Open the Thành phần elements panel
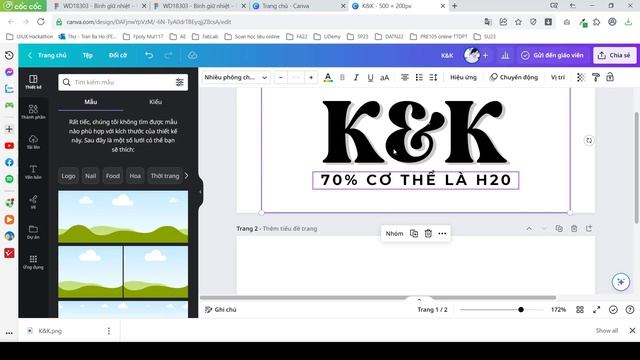 pyautogui.click(x=33, y=111)
